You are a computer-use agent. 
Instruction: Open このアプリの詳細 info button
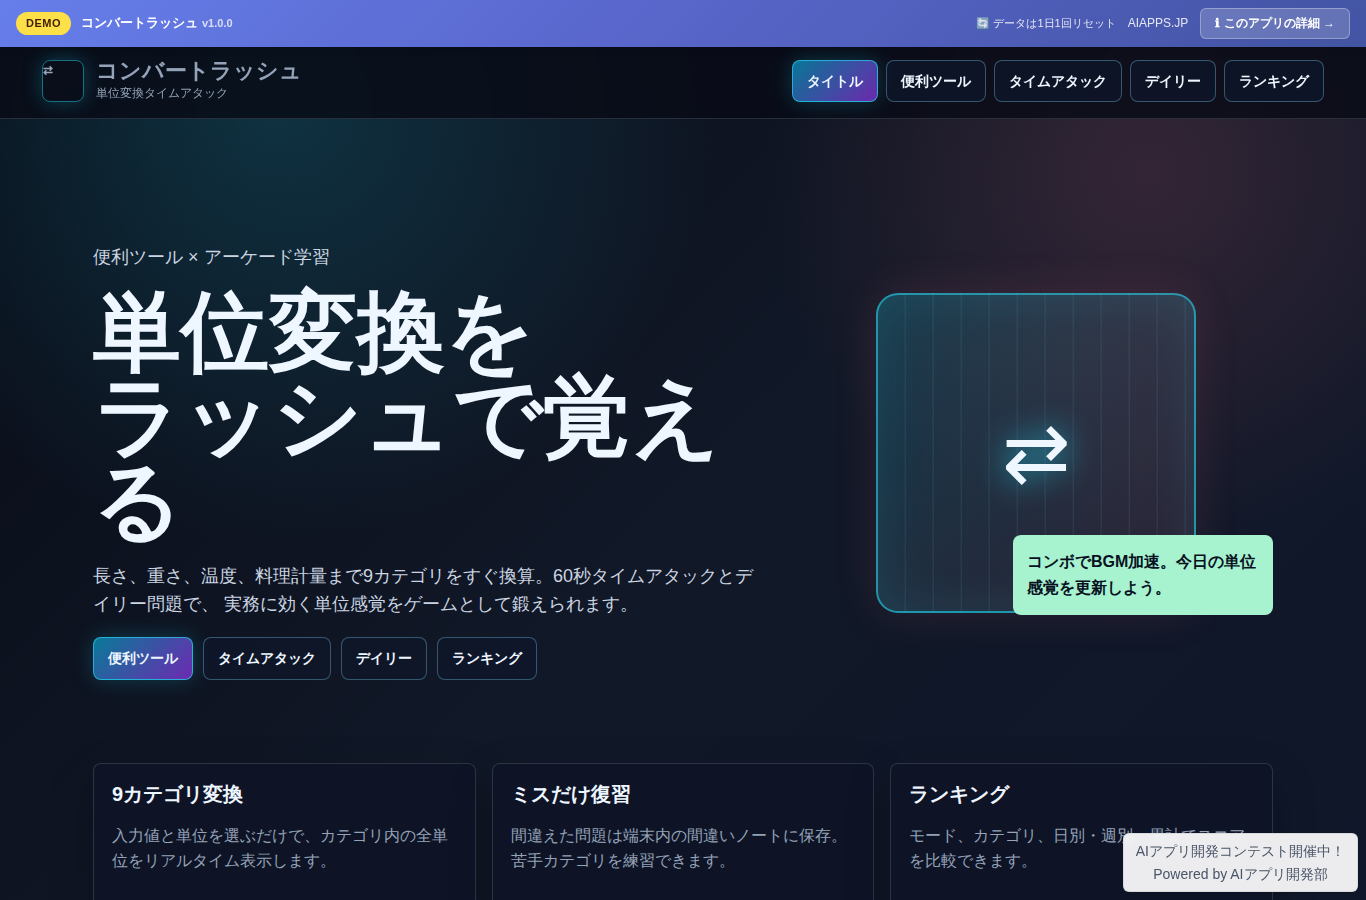[1274, 23]
